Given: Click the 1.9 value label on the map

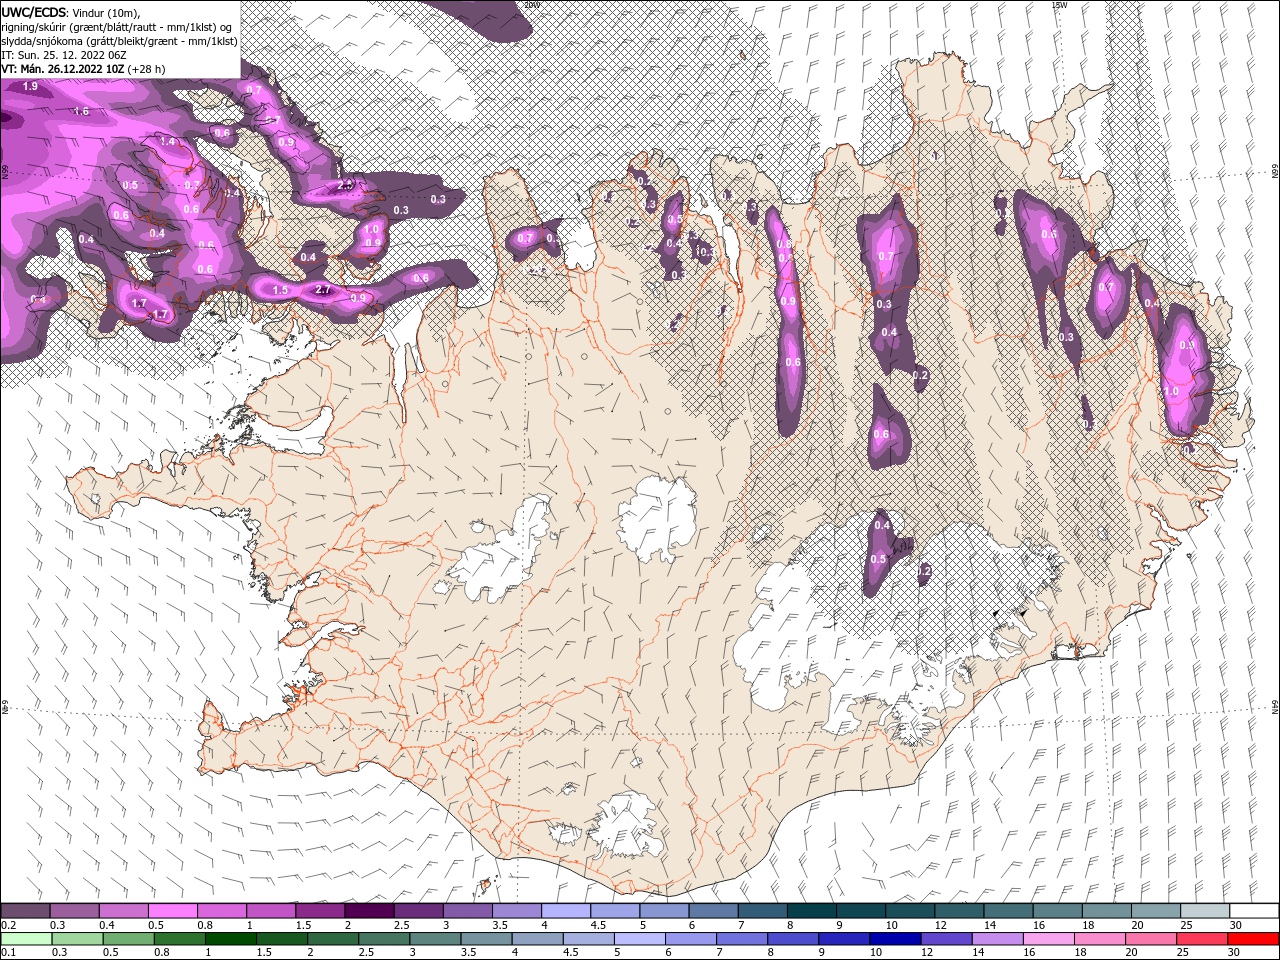Looking at the screenshot, I should click(30, 88).
